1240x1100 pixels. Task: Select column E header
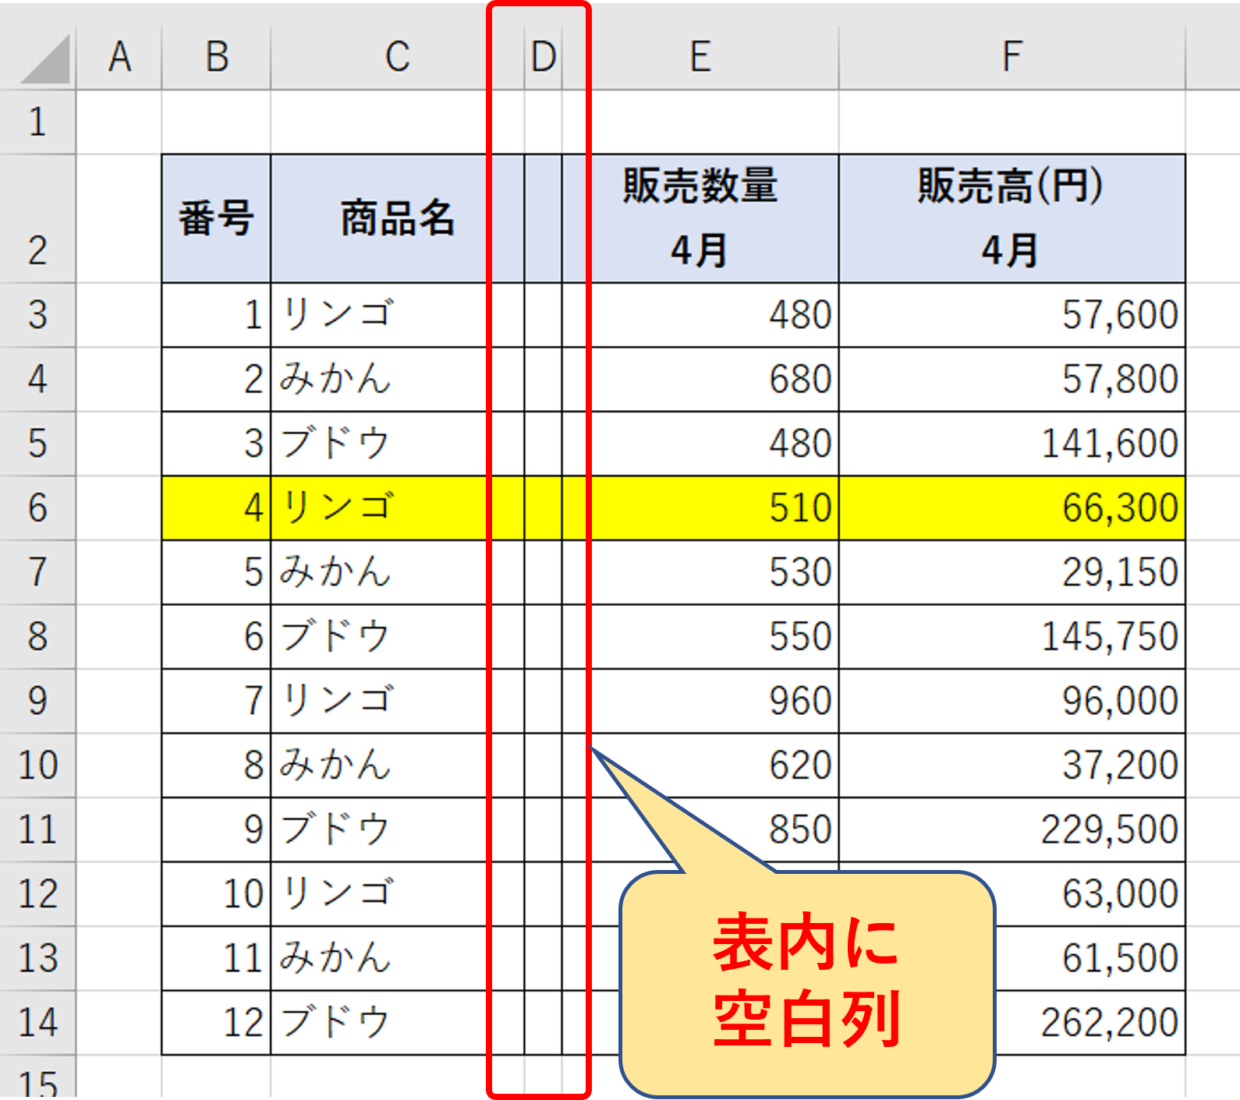click(x=700, y=57)
